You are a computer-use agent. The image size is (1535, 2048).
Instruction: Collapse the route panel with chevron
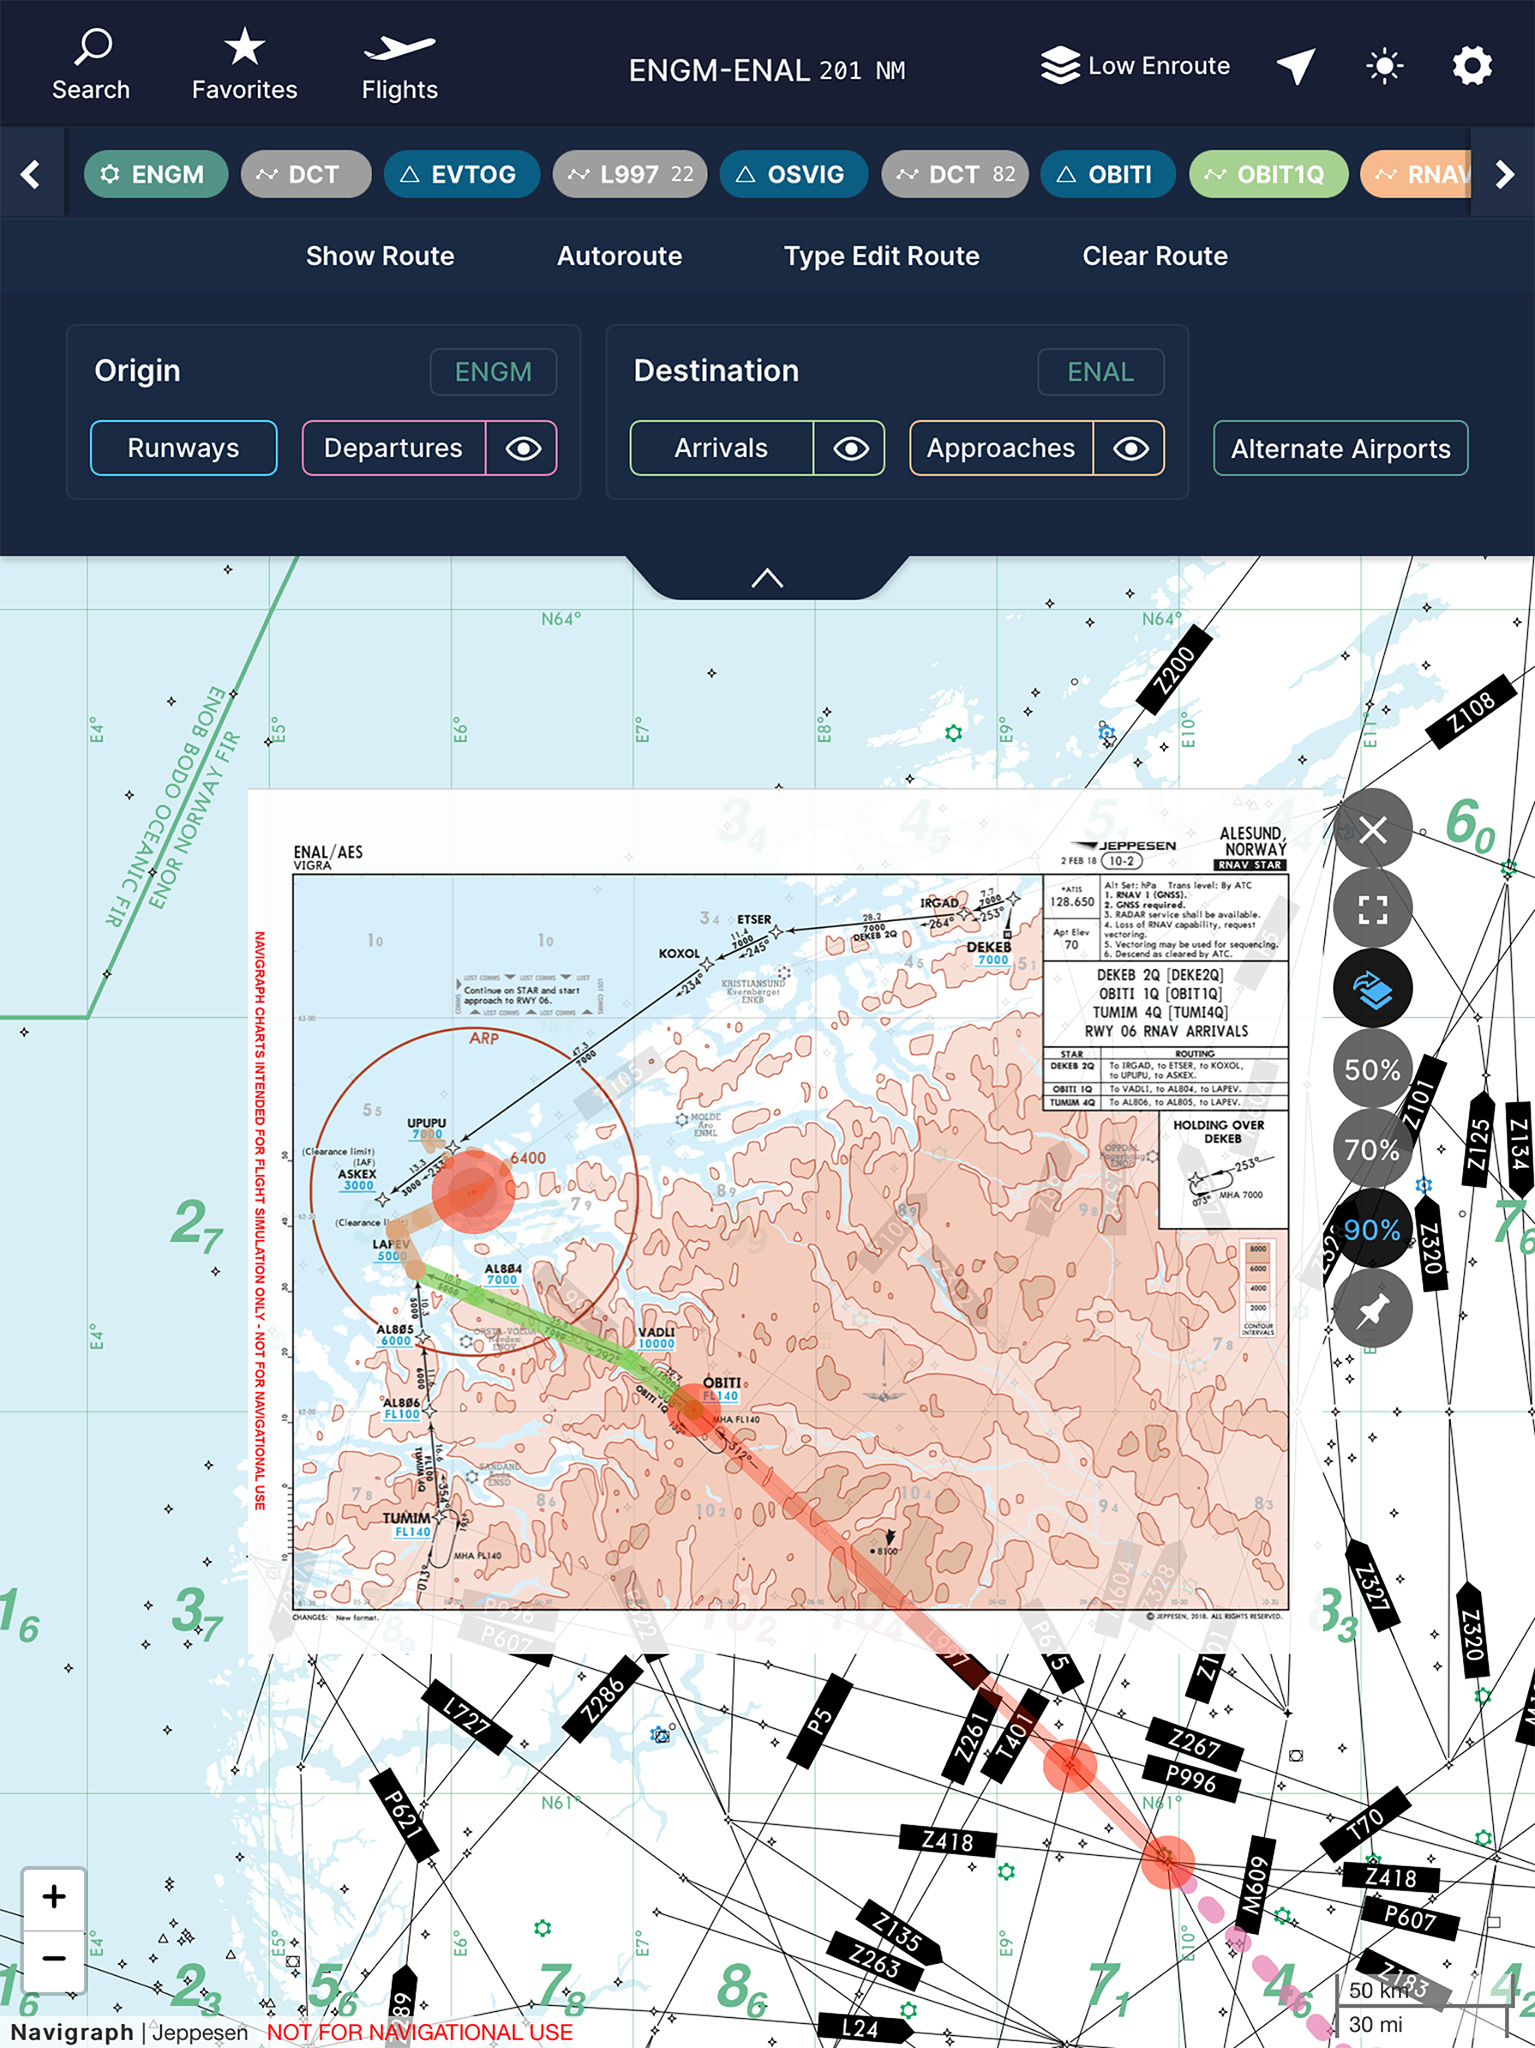click(767, 578)
